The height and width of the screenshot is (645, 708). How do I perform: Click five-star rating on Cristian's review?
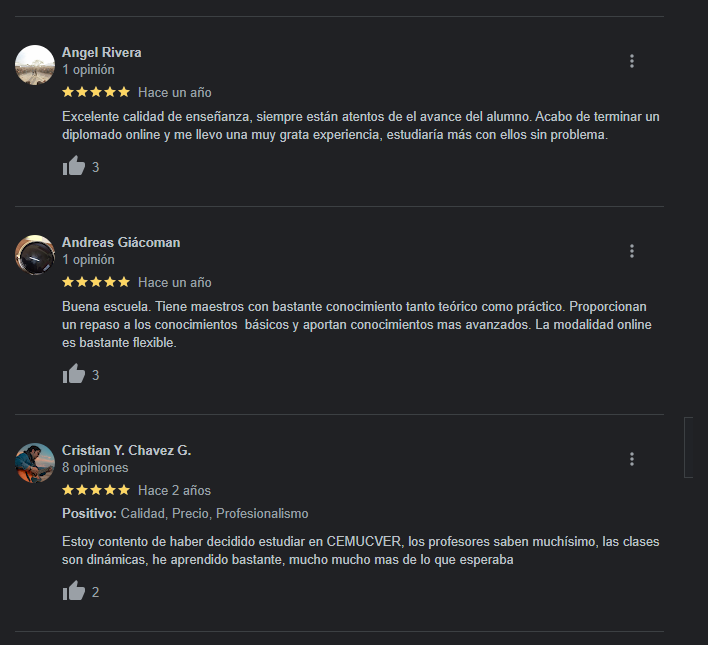click(x=96, y=490)
